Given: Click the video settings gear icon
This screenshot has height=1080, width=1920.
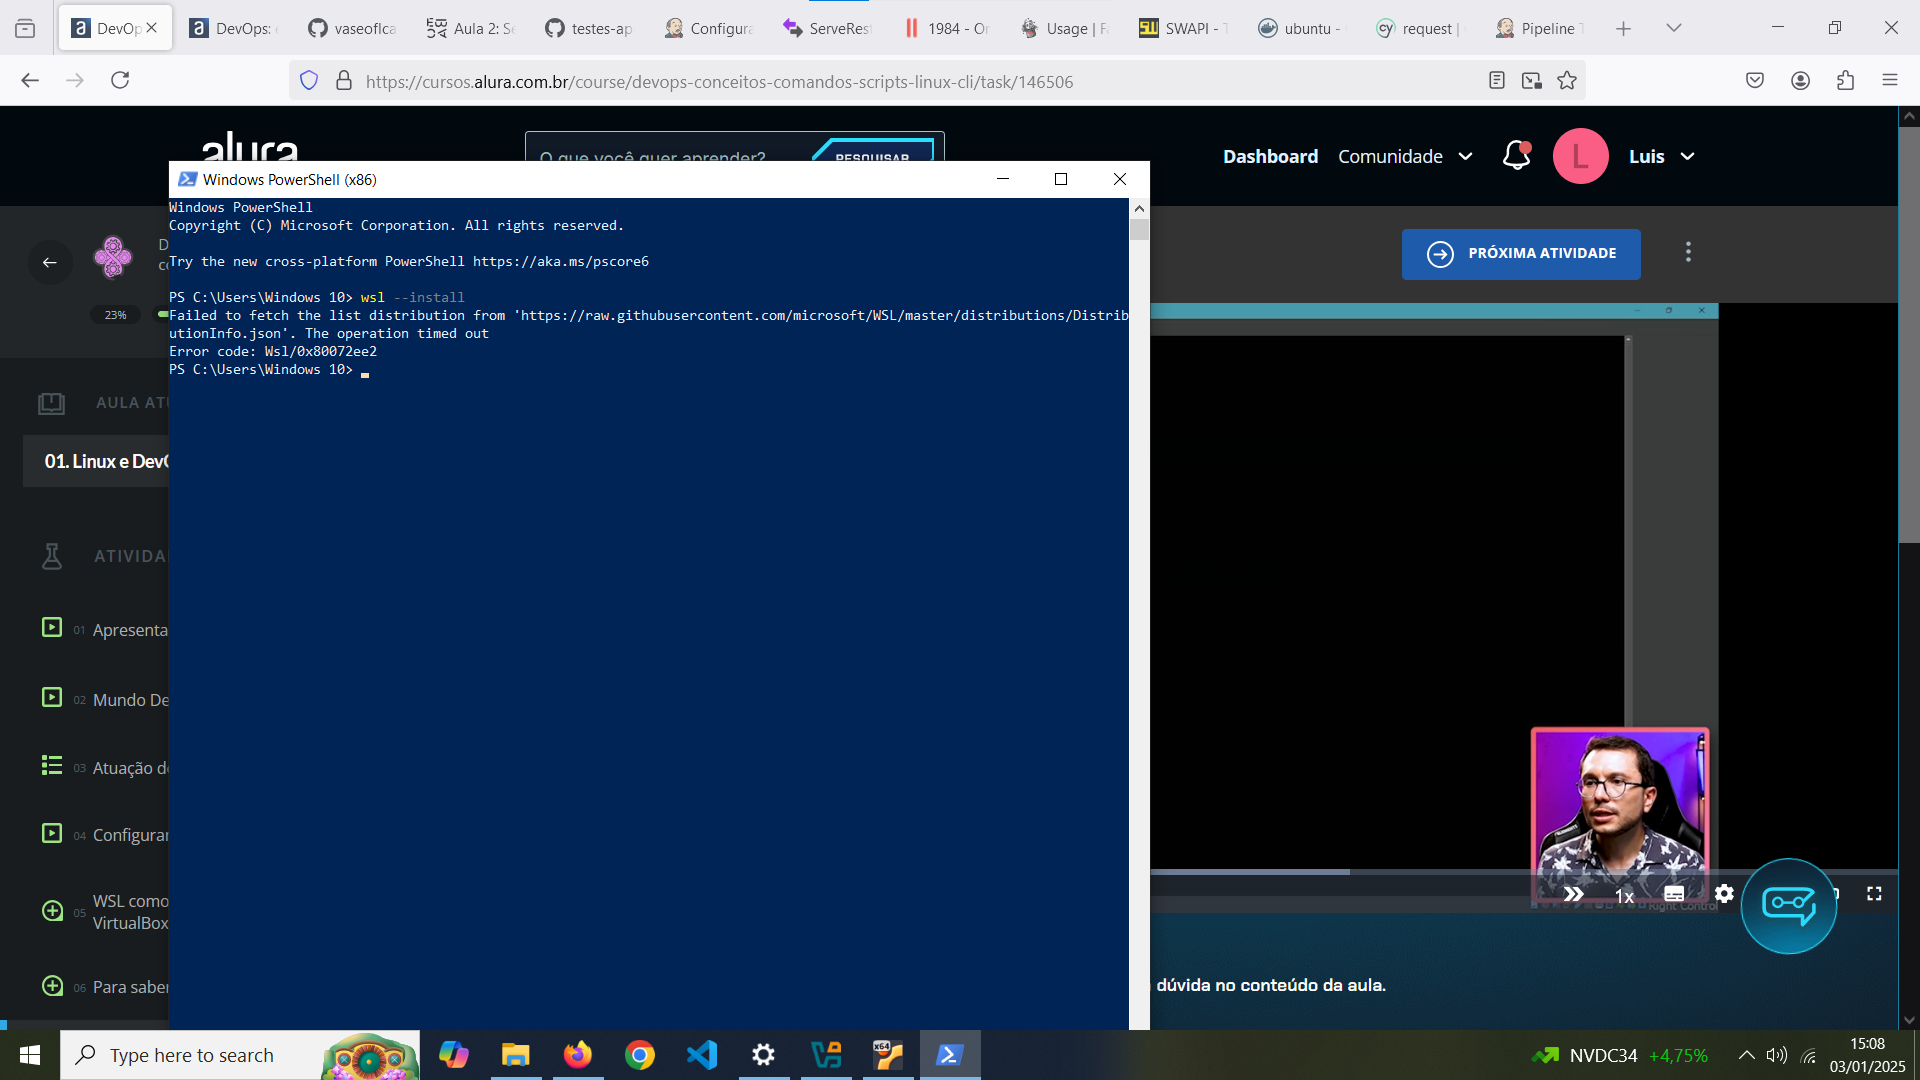Looking at the screenshot, I should point(1724,894).
